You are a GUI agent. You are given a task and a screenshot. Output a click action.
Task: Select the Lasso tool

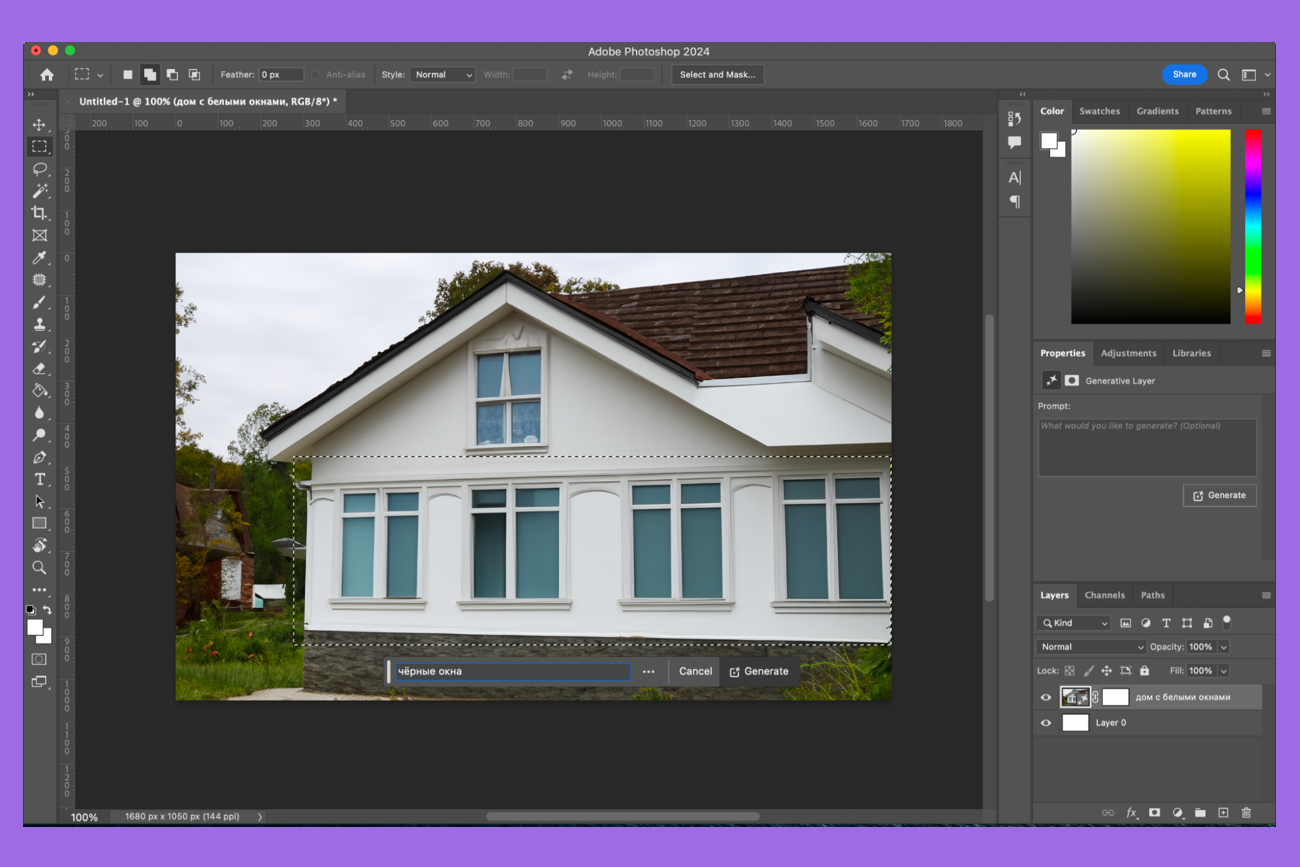(x=40, y=169)
